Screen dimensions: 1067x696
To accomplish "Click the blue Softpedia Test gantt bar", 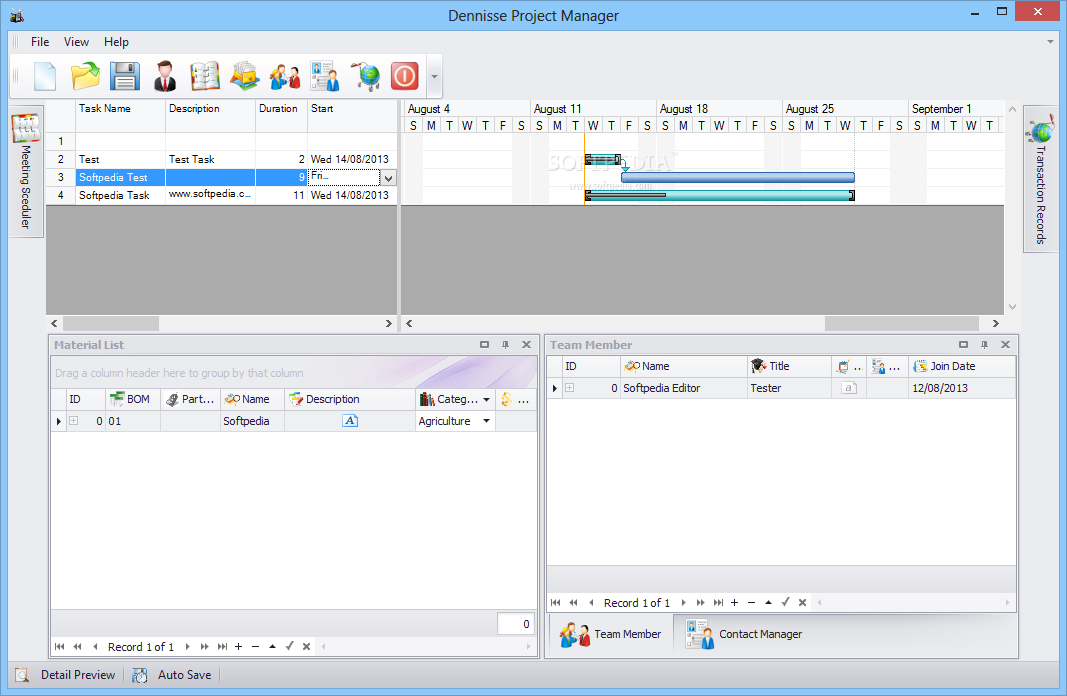I will pos(738,178).
